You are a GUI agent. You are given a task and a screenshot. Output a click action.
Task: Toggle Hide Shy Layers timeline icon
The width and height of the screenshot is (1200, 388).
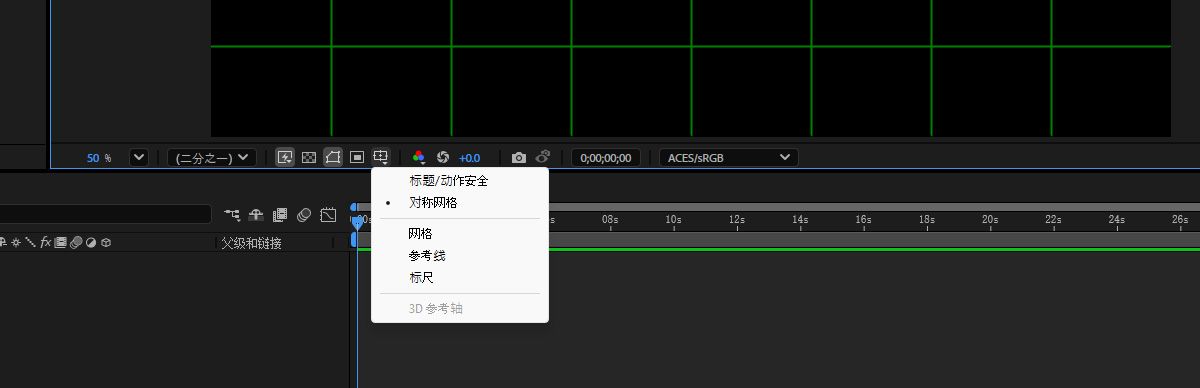pos(256,214)
